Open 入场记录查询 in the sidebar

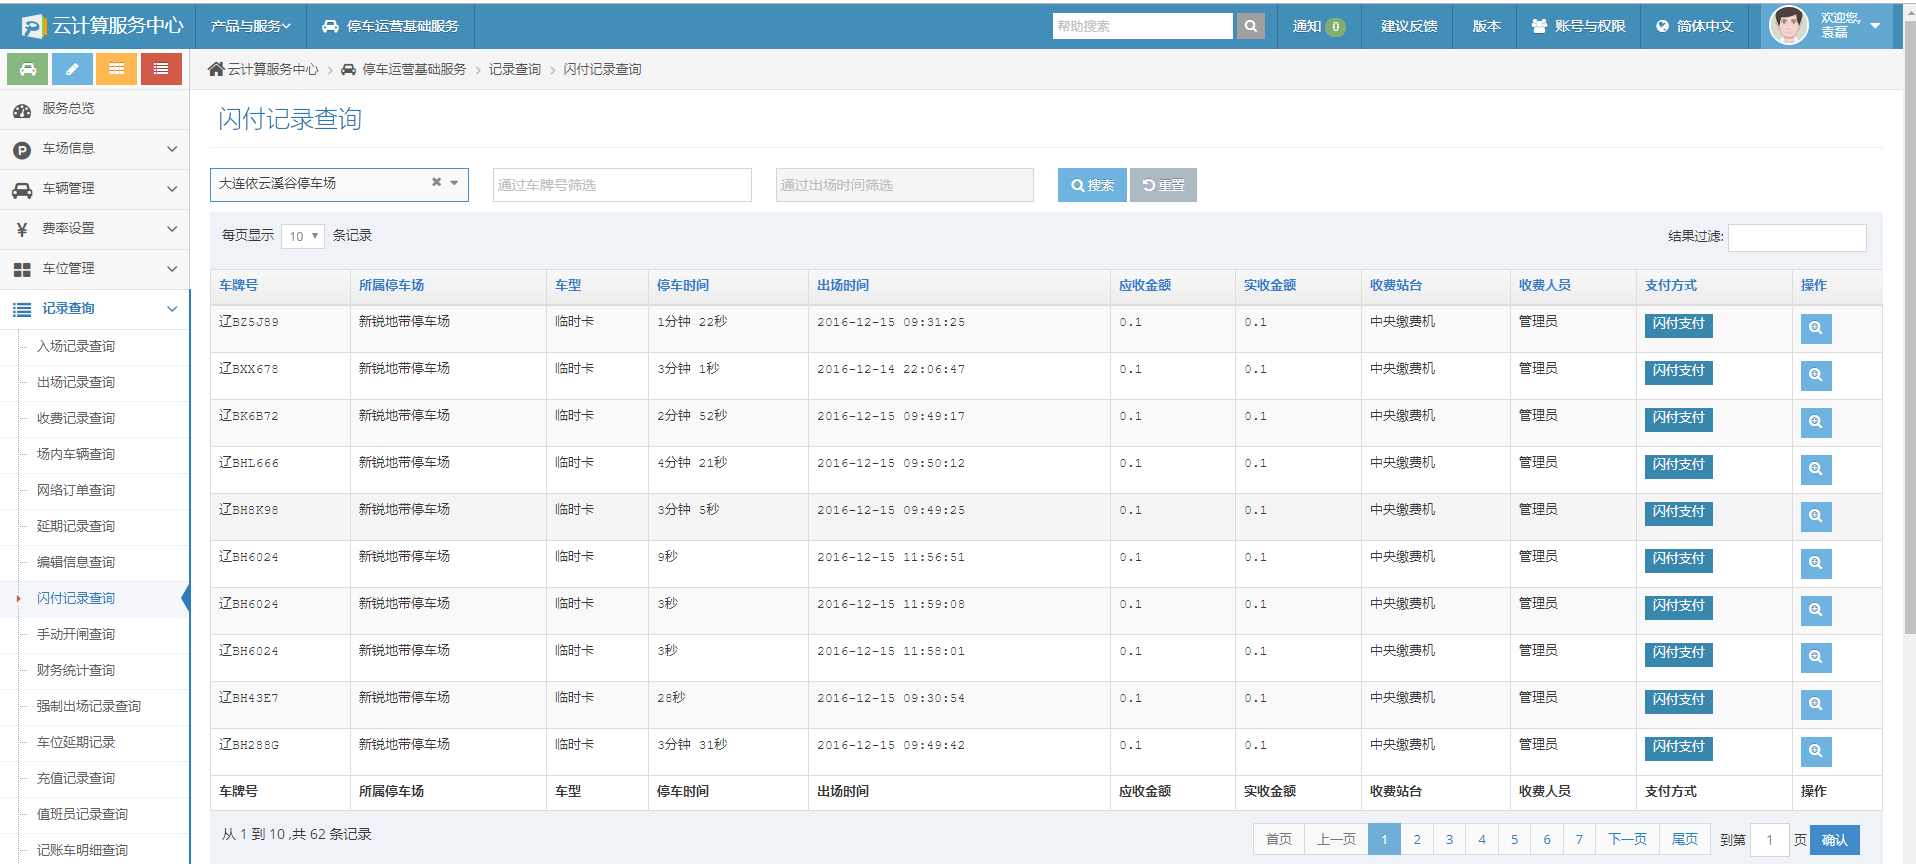coord(76,346)
